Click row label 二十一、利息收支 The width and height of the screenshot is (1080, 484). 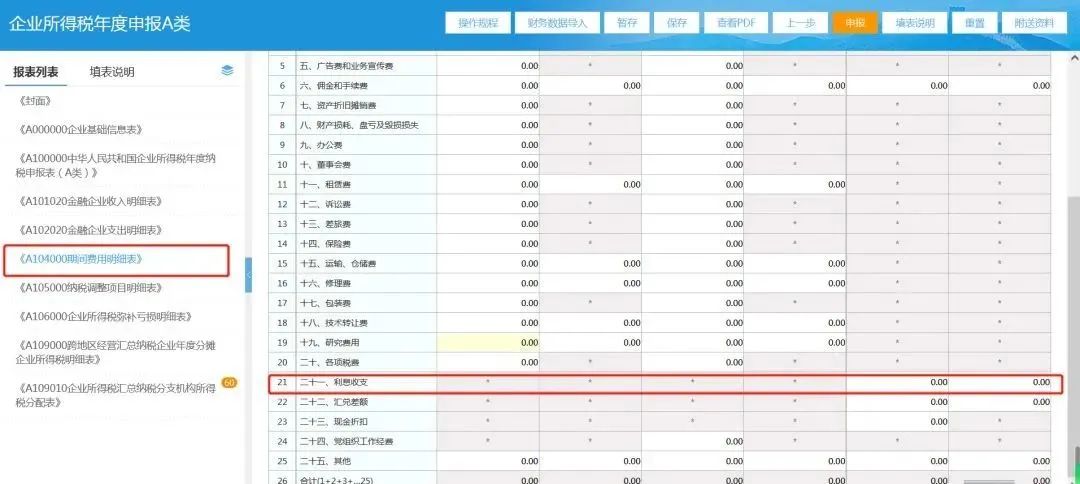(333, 381)
